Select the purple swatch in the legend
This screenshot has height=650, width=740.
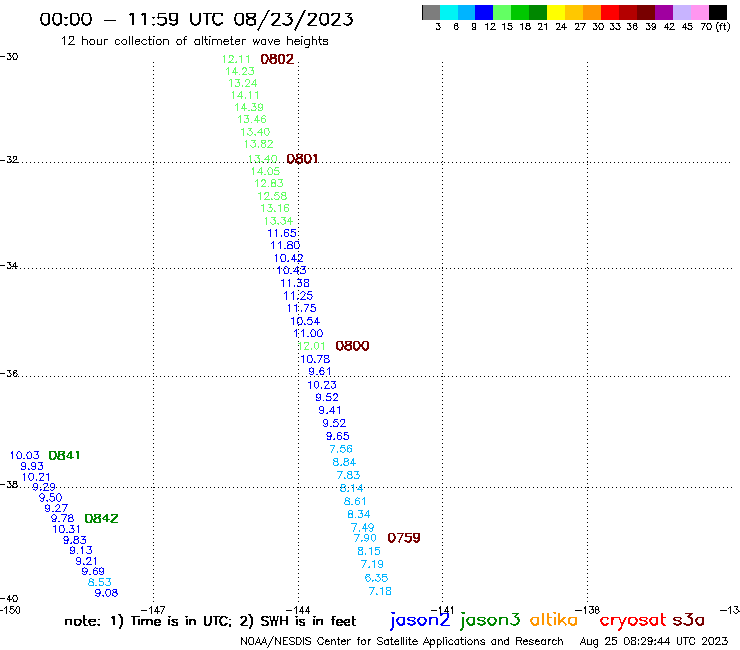(664, 12)
